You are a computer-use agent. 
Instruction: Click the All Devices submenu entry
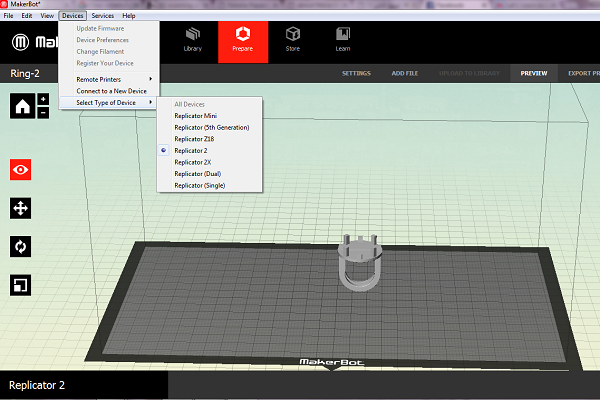(x=210, y=104)
